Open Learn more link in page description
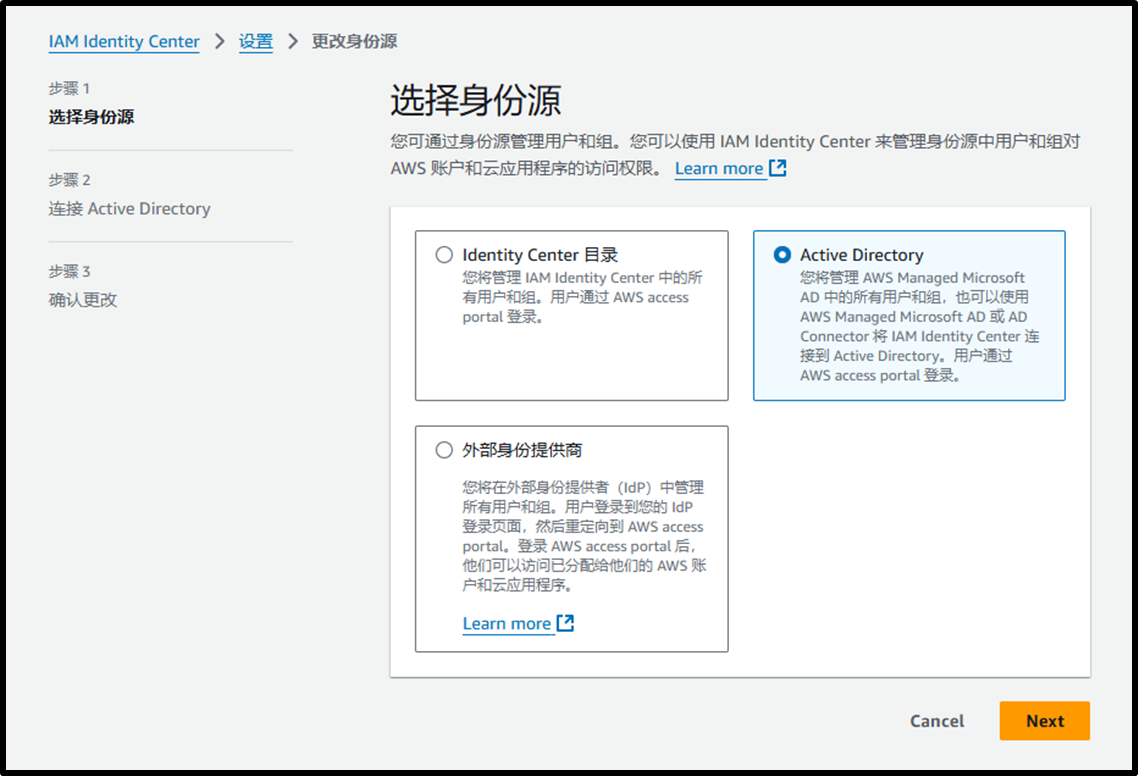Viewport: 1138px width, 776px height. click(x=719, y=168)
